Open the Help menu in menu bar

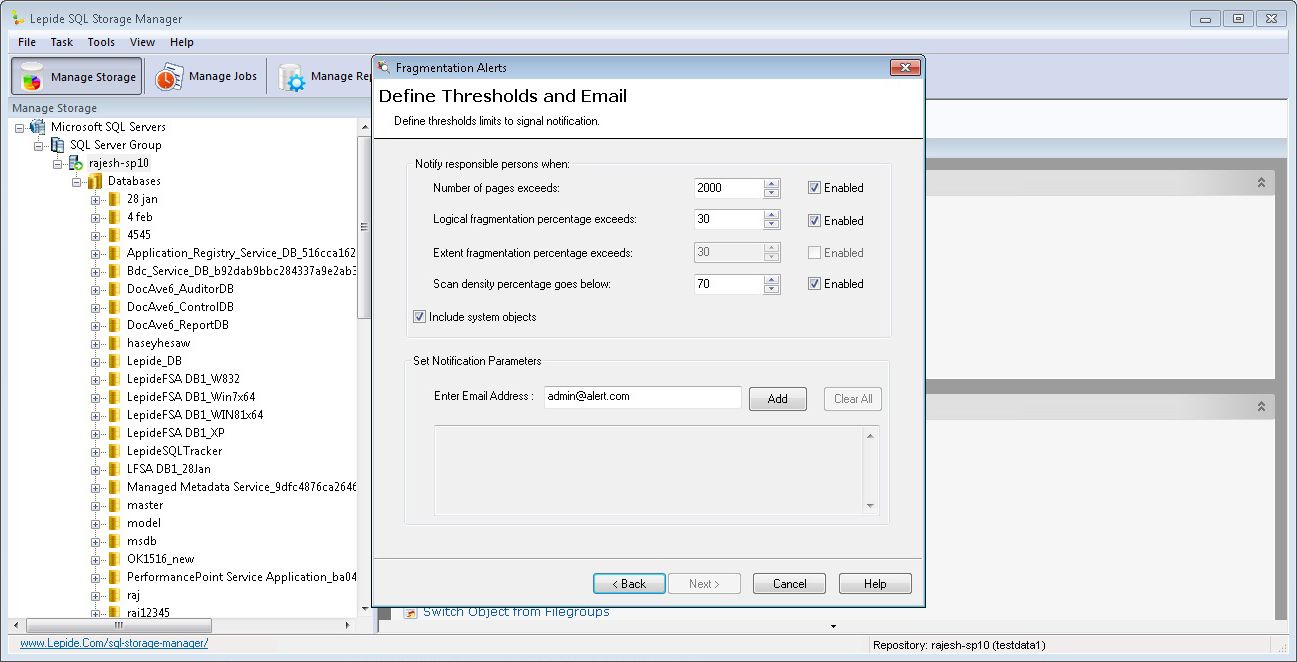pyautogui.click(x=182, y=42)
